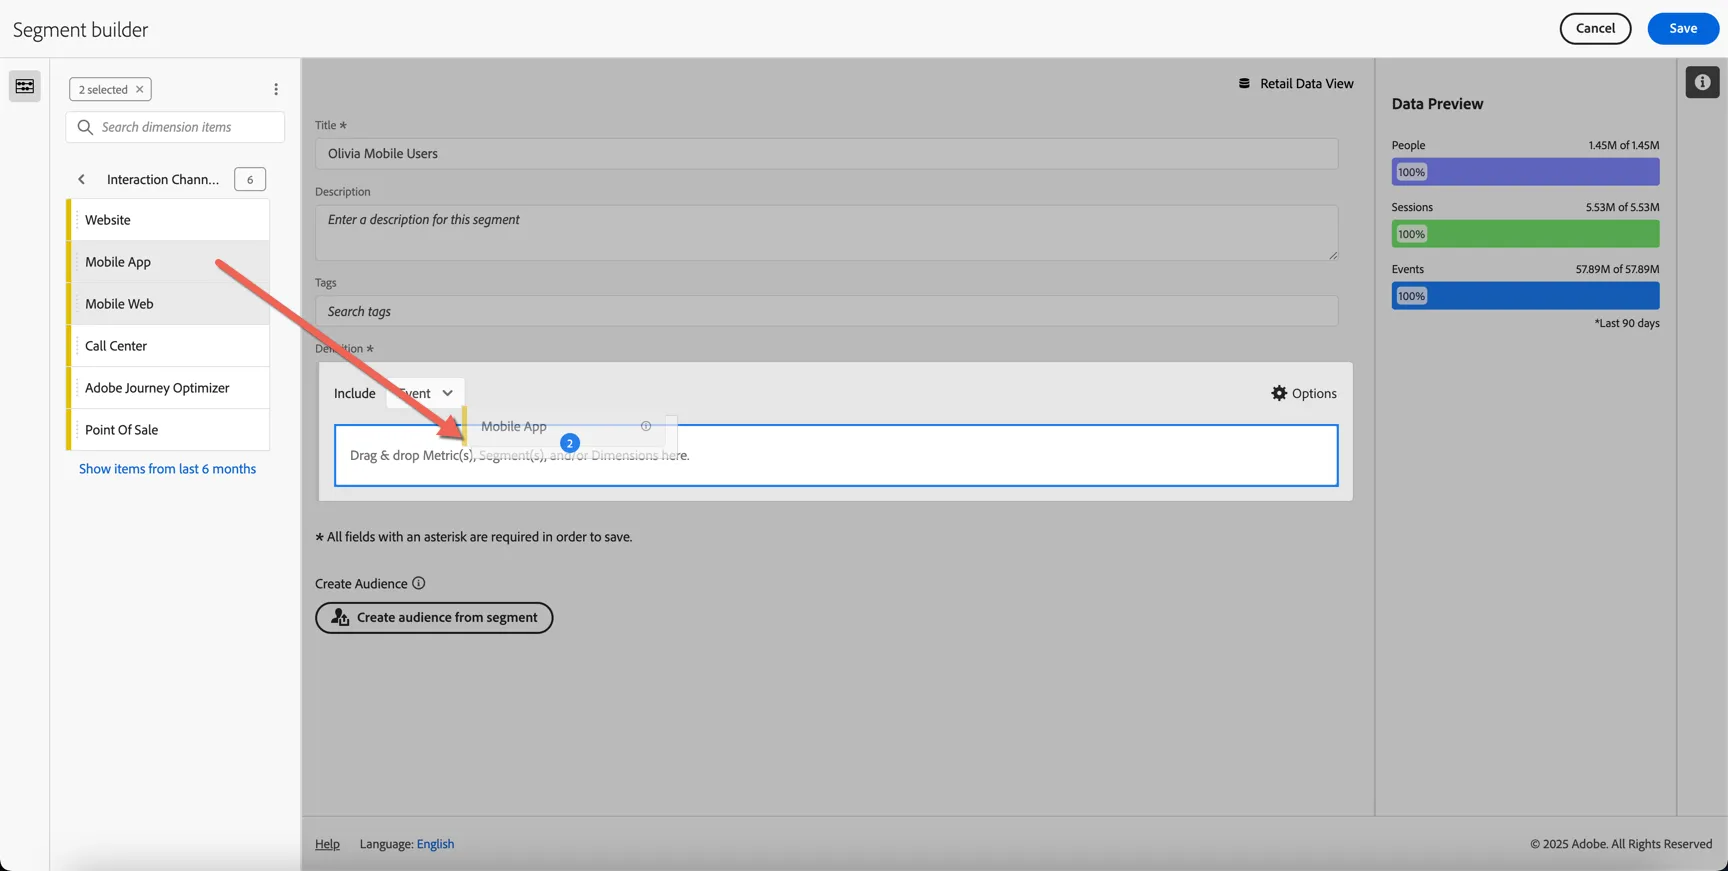The width and height of the screenshot is (1728, 871).
Task: Click the Create Audience info icon
Action: click(419, 583)
